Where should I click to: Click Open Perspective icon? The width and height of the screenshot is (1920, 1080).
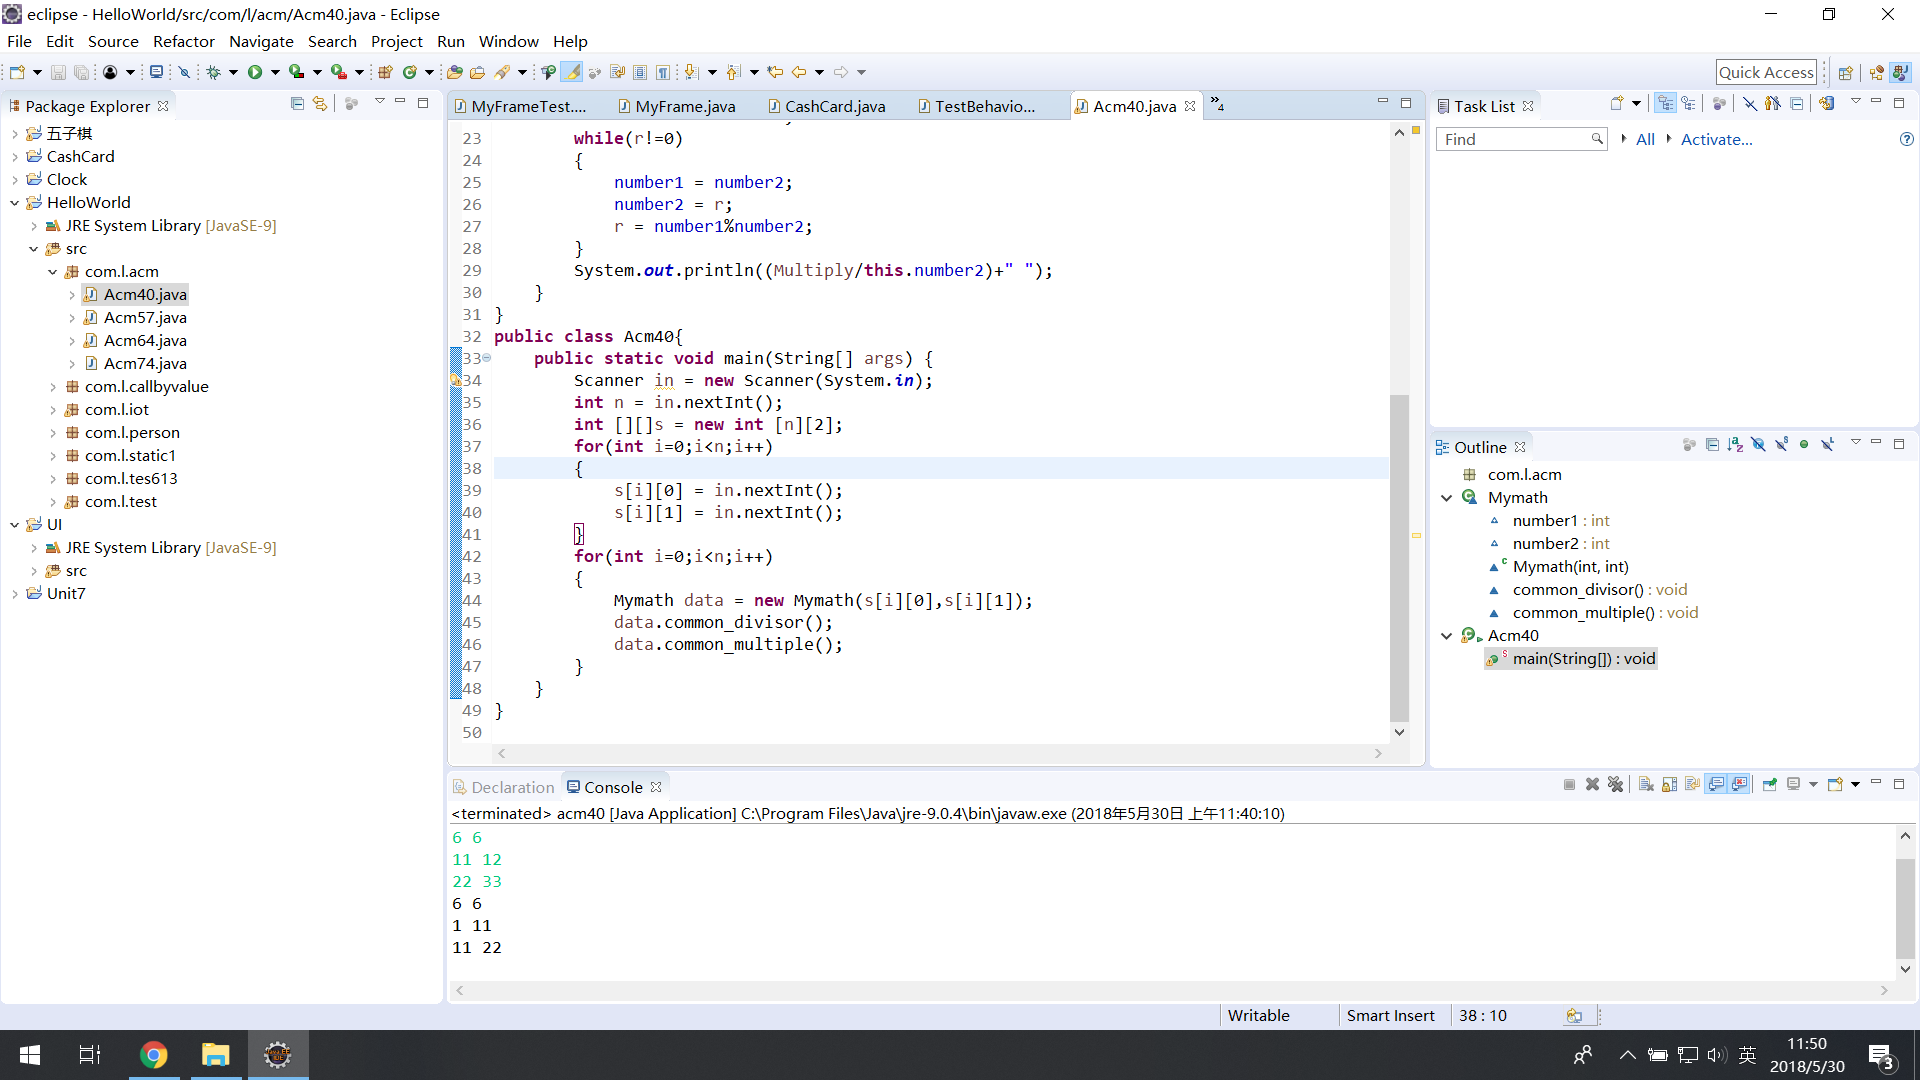coord(1846,72)
